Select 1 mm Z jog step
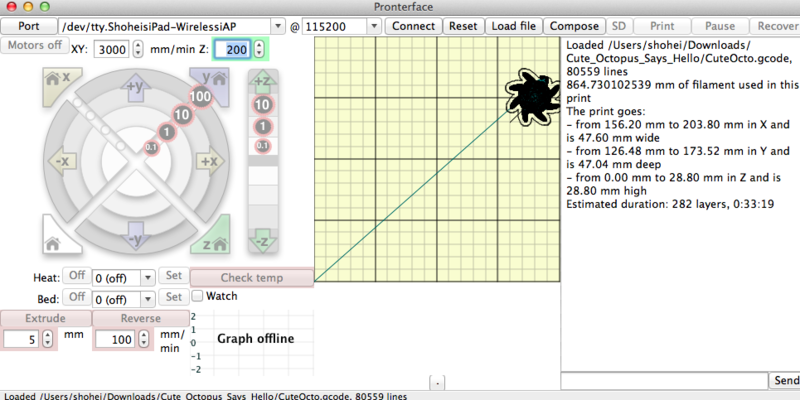Screen dimensions: 800x400 click(x=262, y=126)
